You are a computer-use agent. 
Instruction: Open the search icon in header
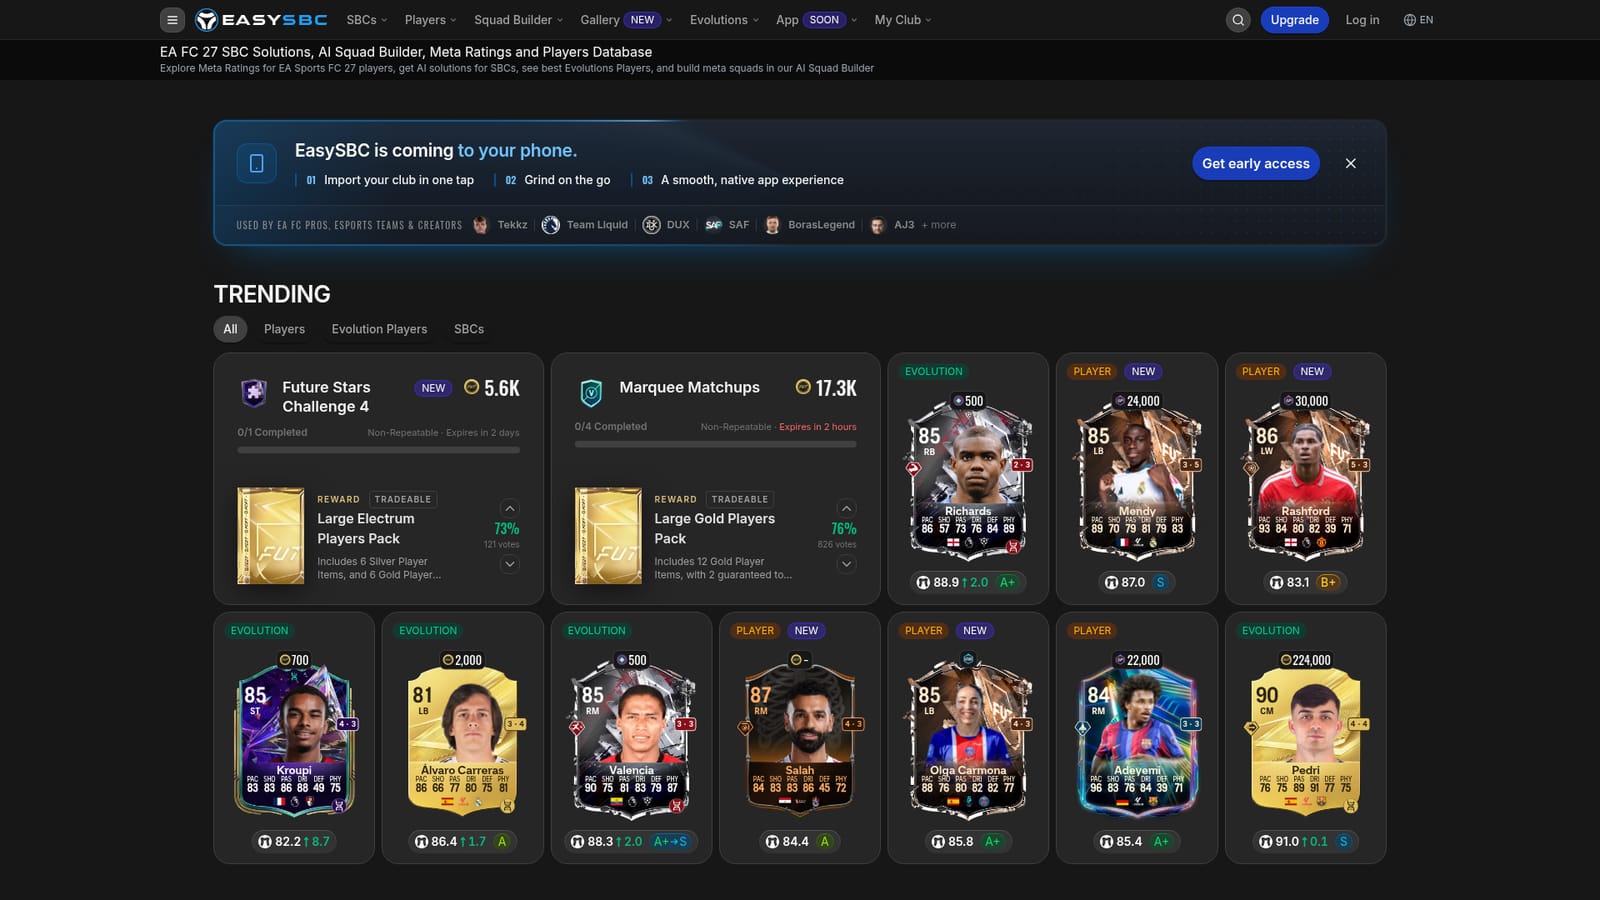(1238, 20)
